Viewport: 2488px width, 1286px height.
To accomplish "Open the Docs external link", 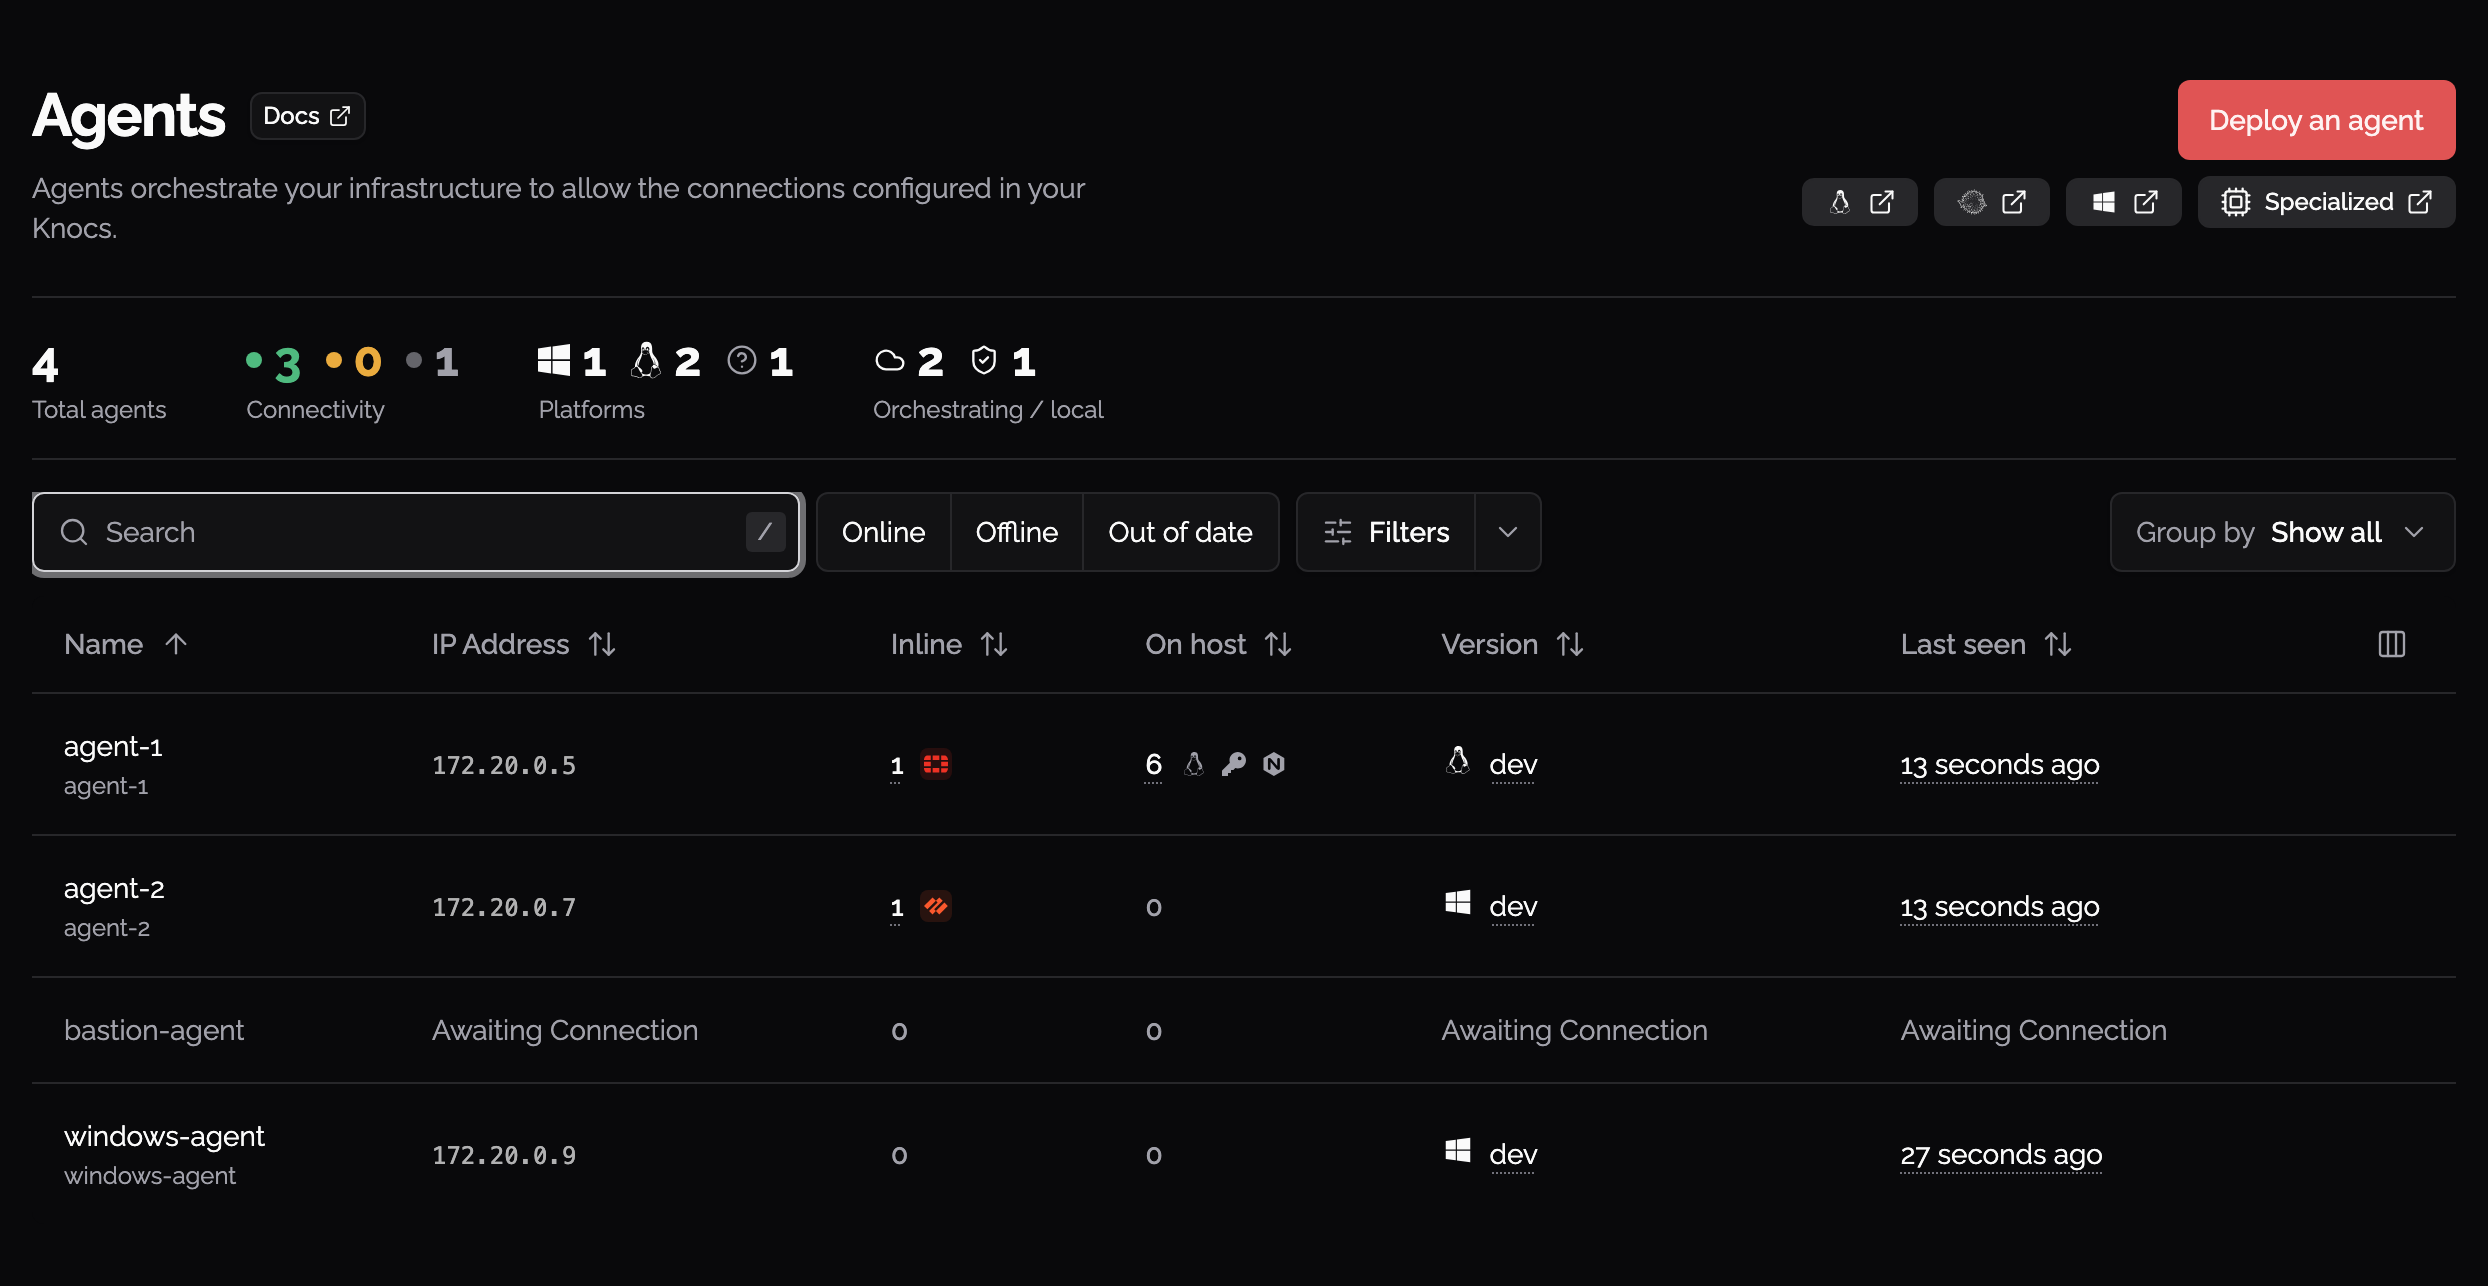I will [307, 116].
